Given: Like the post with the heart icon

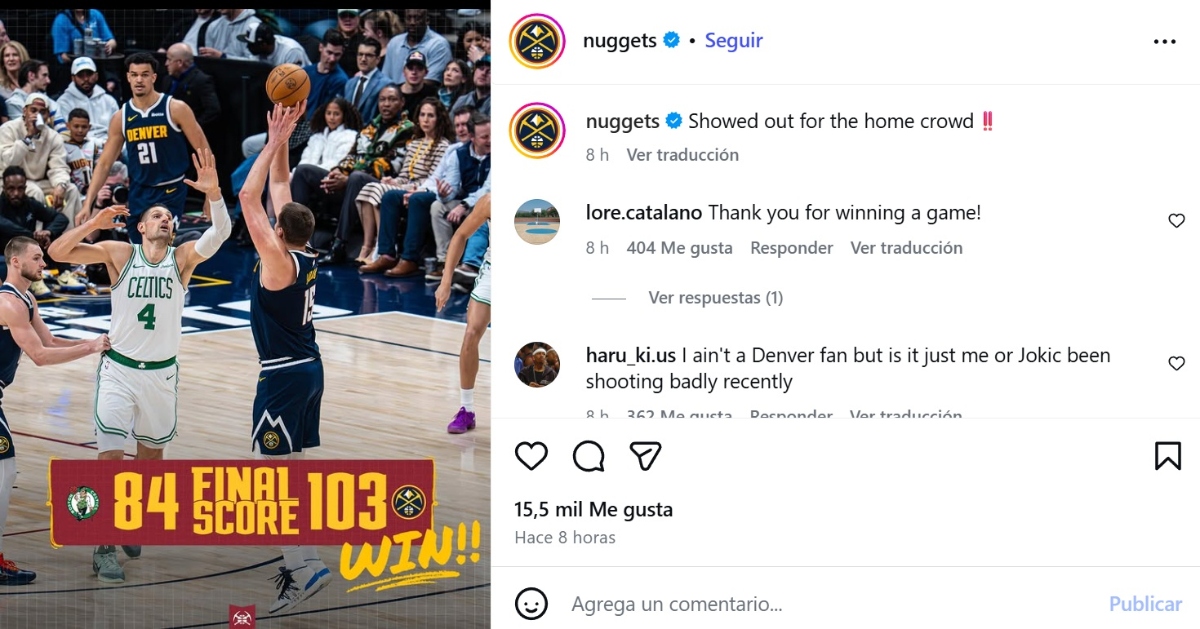Looking at the screenshot, I should (x=531, y=456).
